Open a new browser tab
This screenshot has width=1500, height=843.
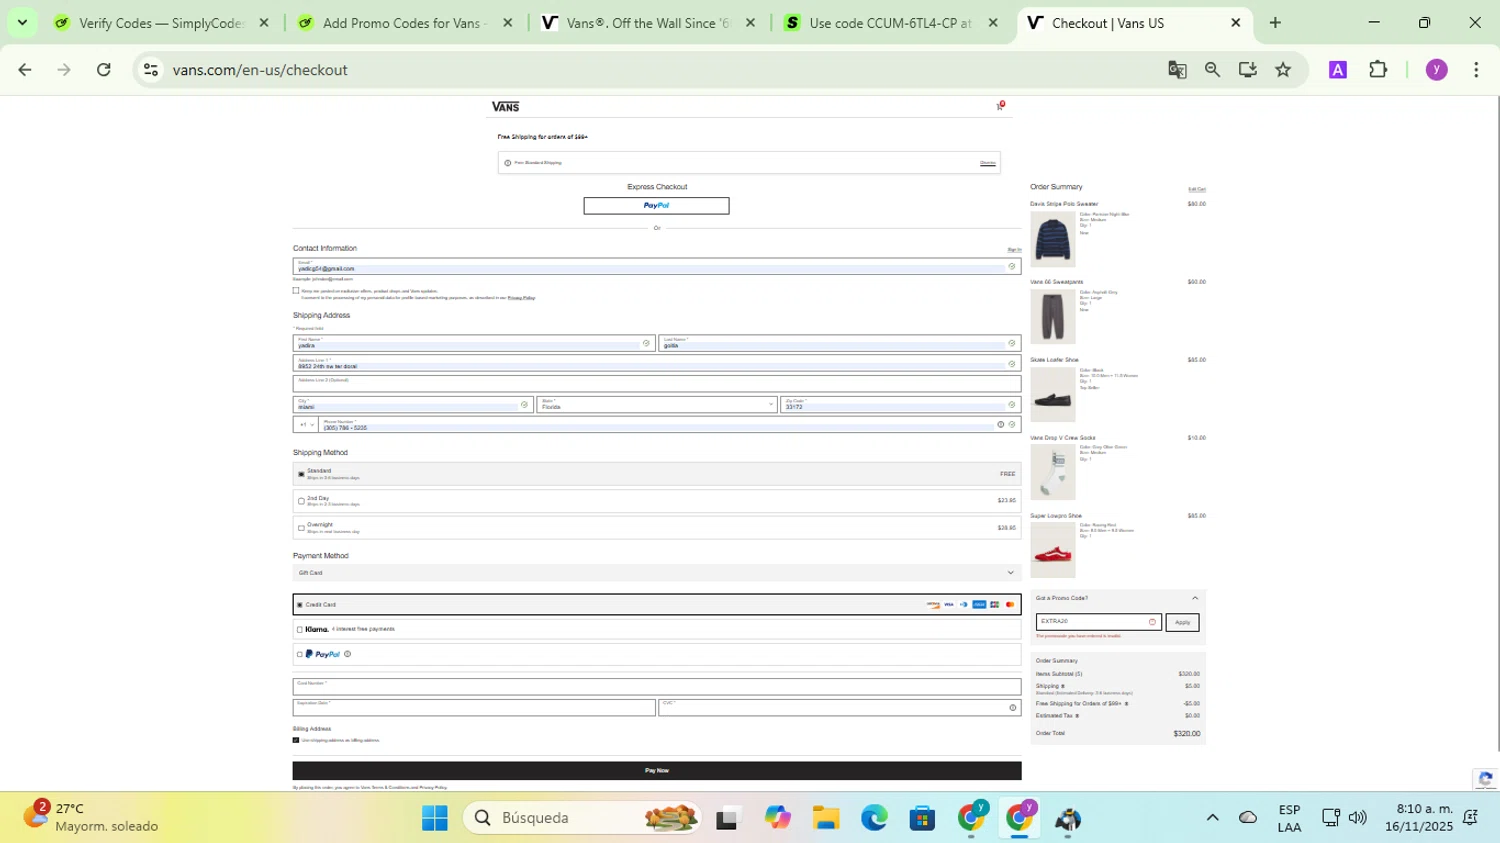[x=1275, y=23]
